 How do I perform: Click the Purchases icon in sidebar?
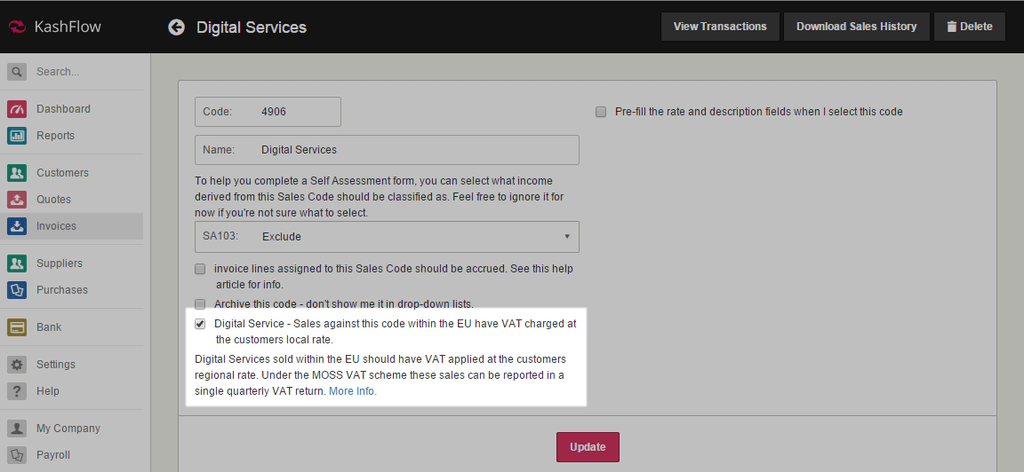(x=17, y=290)
